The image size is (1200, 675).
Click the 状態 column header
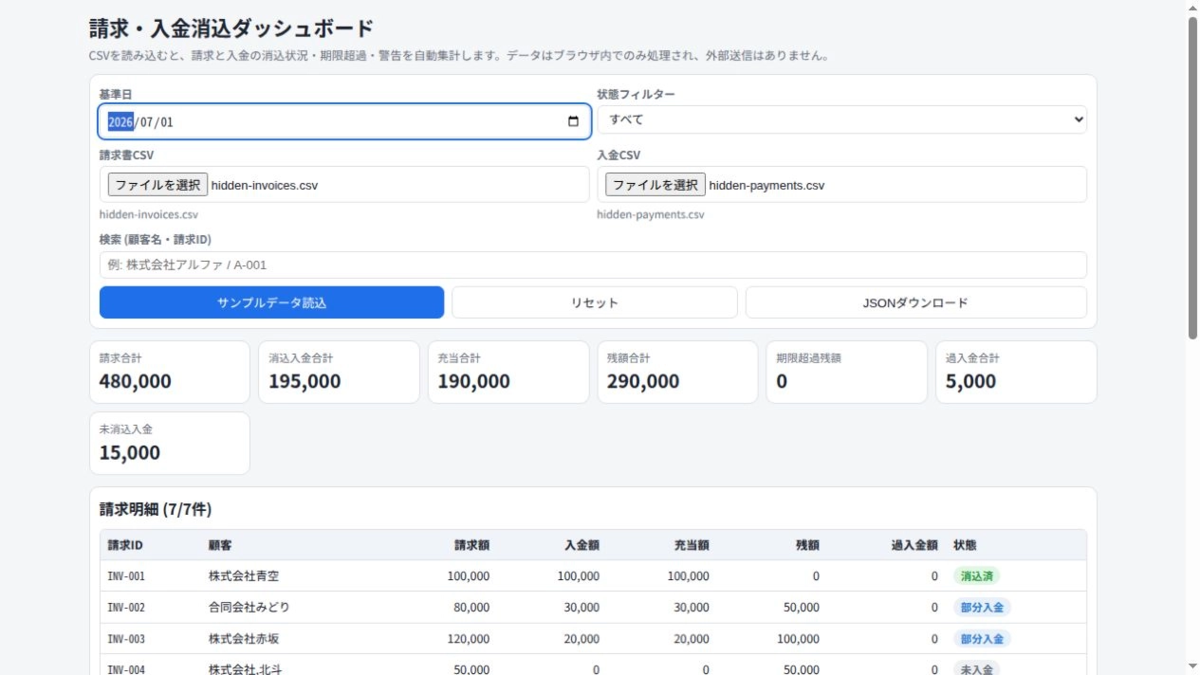pyautogui.click(x=965, y=545)
